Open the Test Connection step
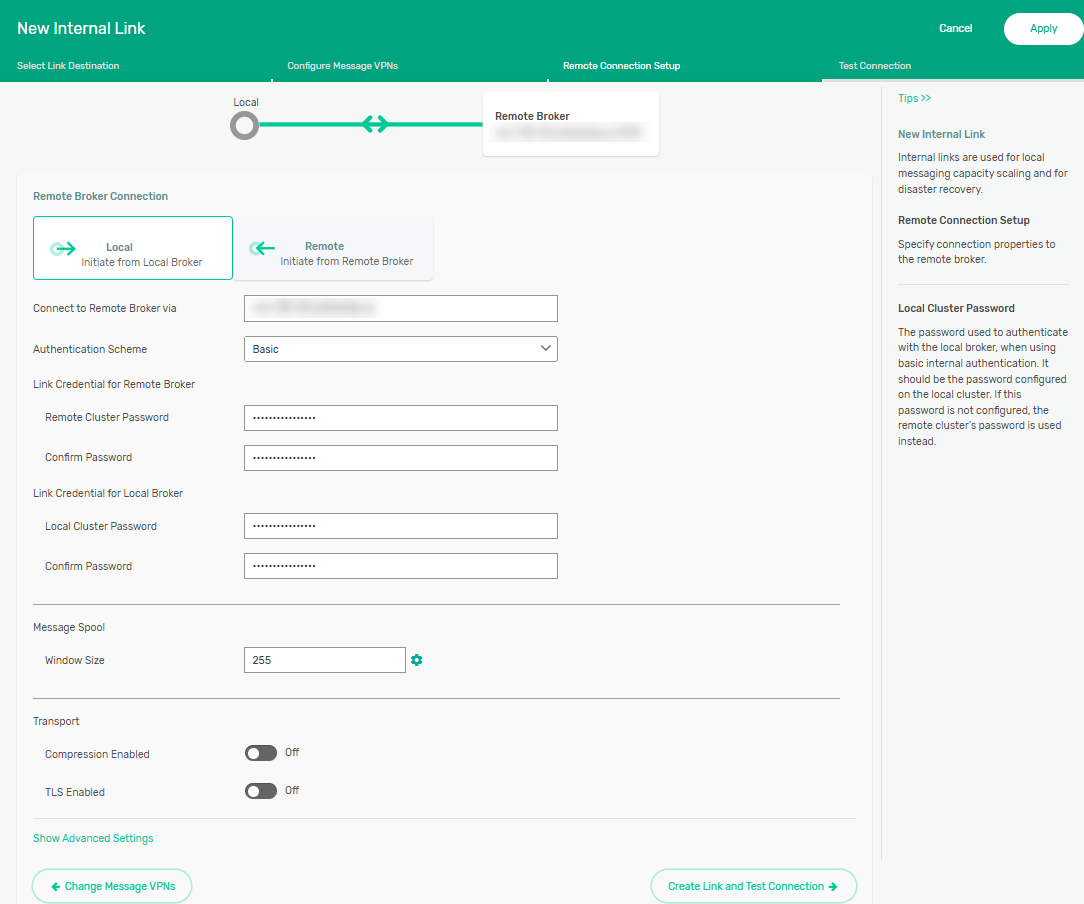 coord(874,66)
